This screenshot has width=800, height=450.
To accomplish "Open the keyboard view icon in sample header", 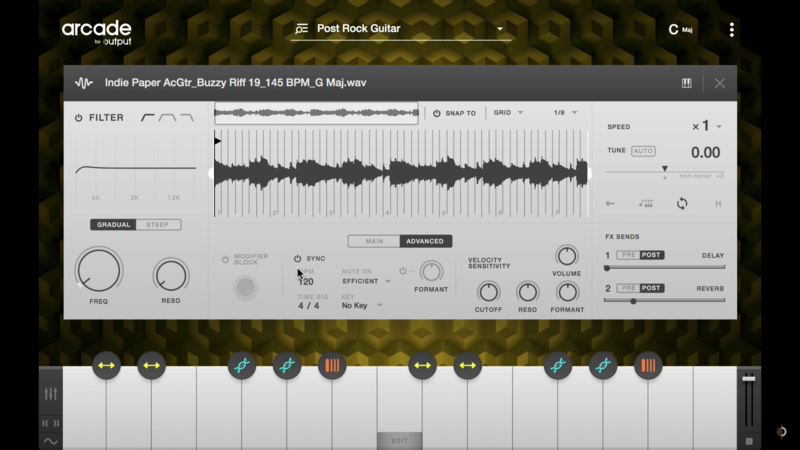I will tap(687, 83).
